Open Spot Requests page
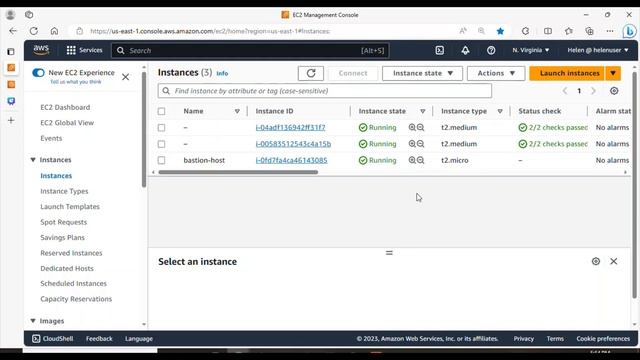This screenshot has width=640, height=360. [x=63, y=222]
